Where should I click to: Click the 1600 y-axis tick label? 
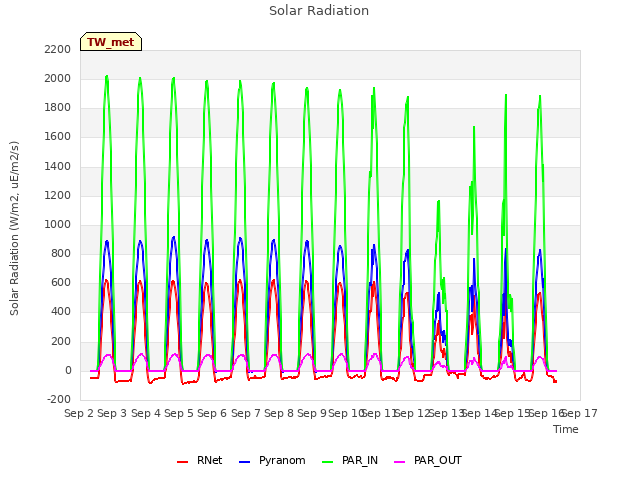(x=58, y=137)
